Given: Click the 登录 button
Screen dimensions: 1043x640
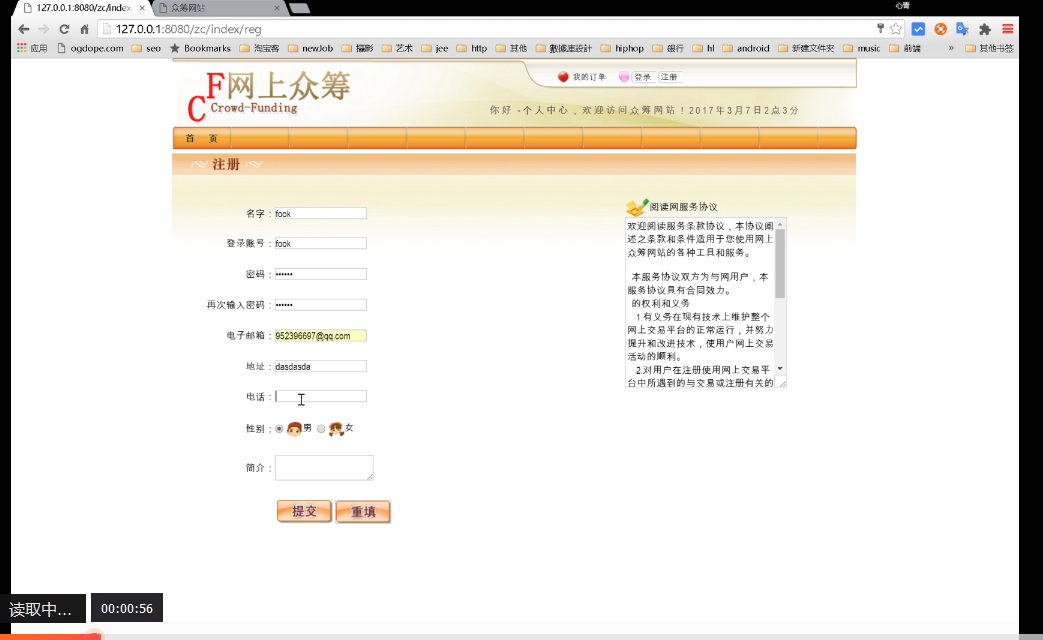Looking at the screenshot, I should tap(643, 77).
